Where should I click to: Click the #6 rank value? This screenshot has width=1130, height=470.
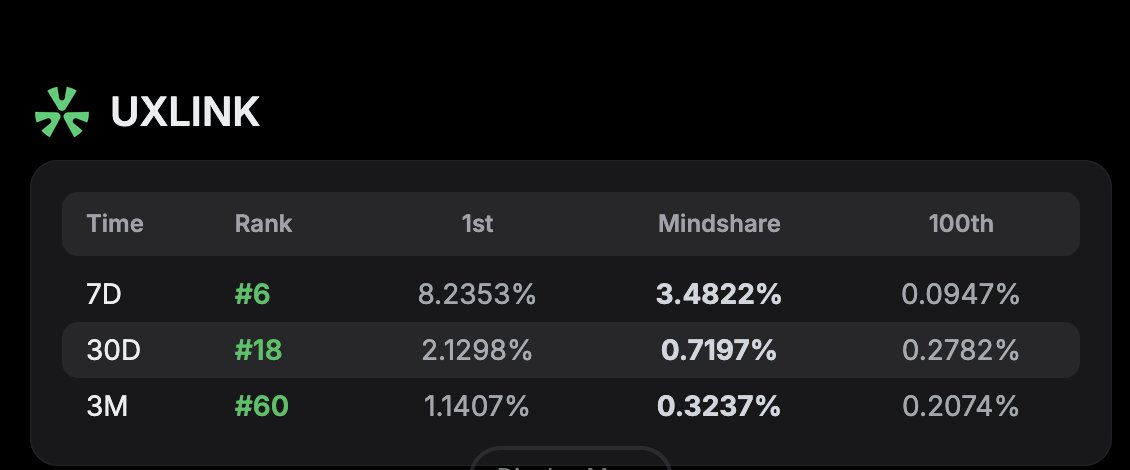[252, 294]
